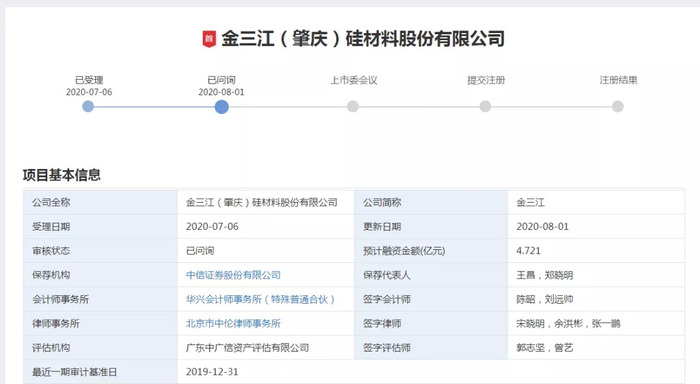Click the company full name table value
This screenshot has height=384, width=700.
(x=262, y=203)
